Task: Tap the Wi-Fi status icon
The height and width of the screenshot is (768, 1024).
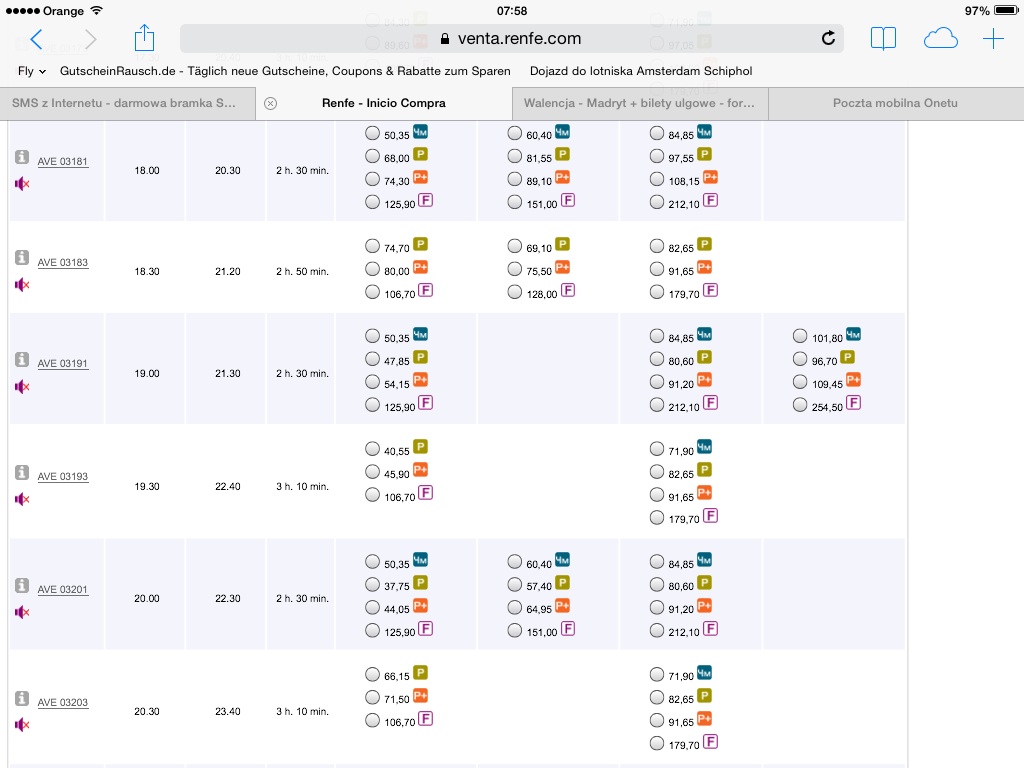Action: click(x=97, y=10)
